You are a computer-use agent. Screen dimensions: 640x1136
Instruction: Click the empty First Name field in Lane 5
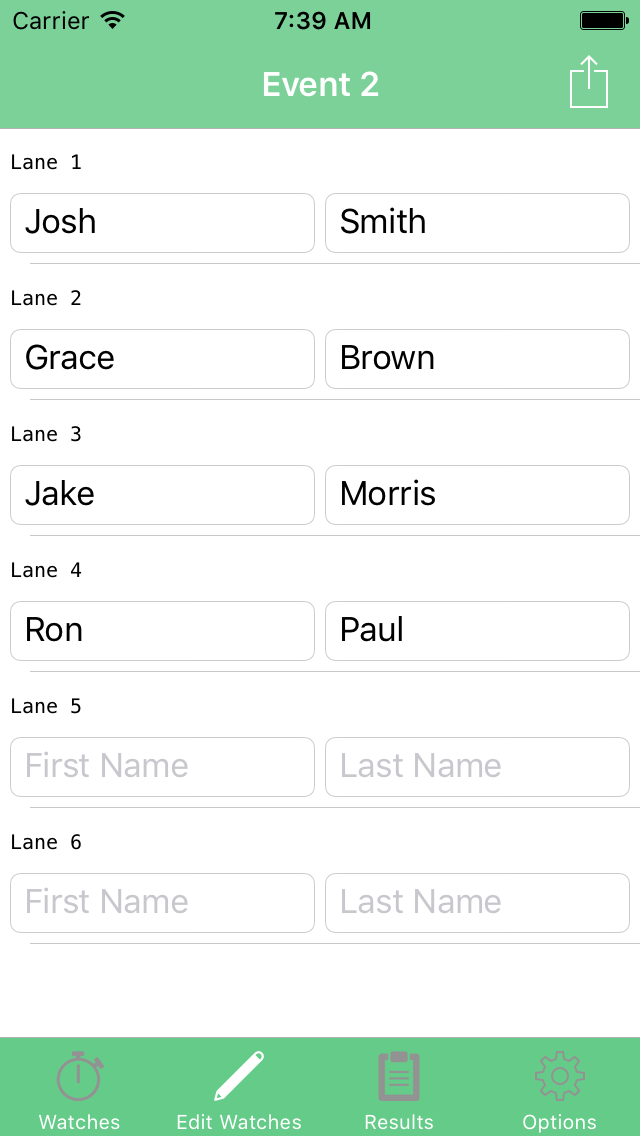(162, 767)
